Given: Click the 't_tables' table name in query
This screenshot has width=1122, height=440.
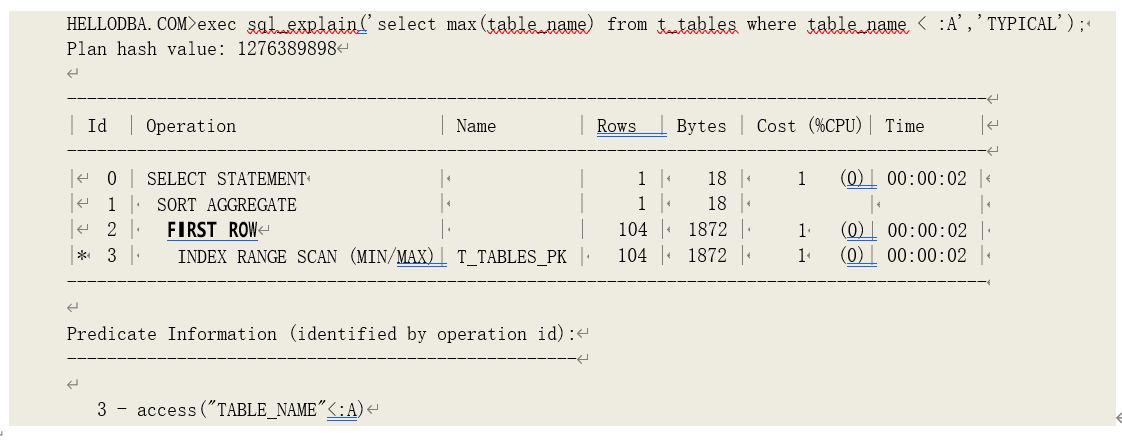Looking at the screenshot, I should tap(696, 24).
